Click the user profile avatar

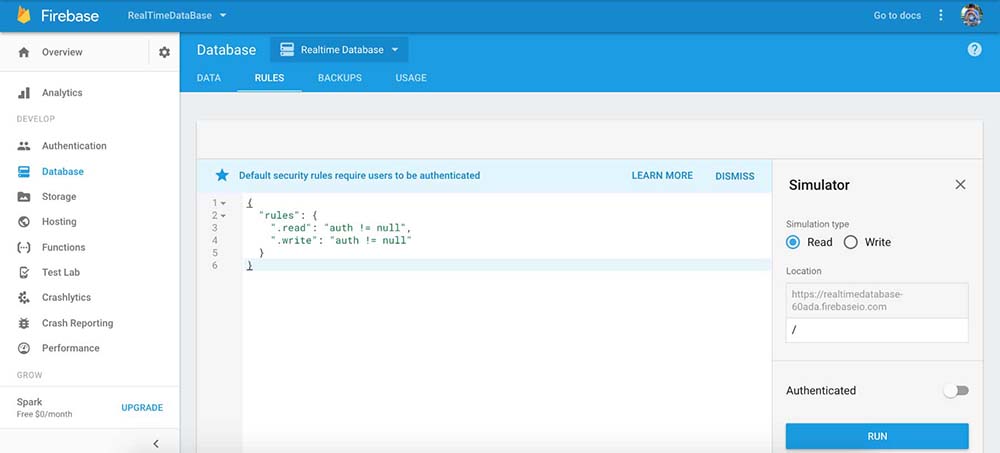(x=972, y=16)
